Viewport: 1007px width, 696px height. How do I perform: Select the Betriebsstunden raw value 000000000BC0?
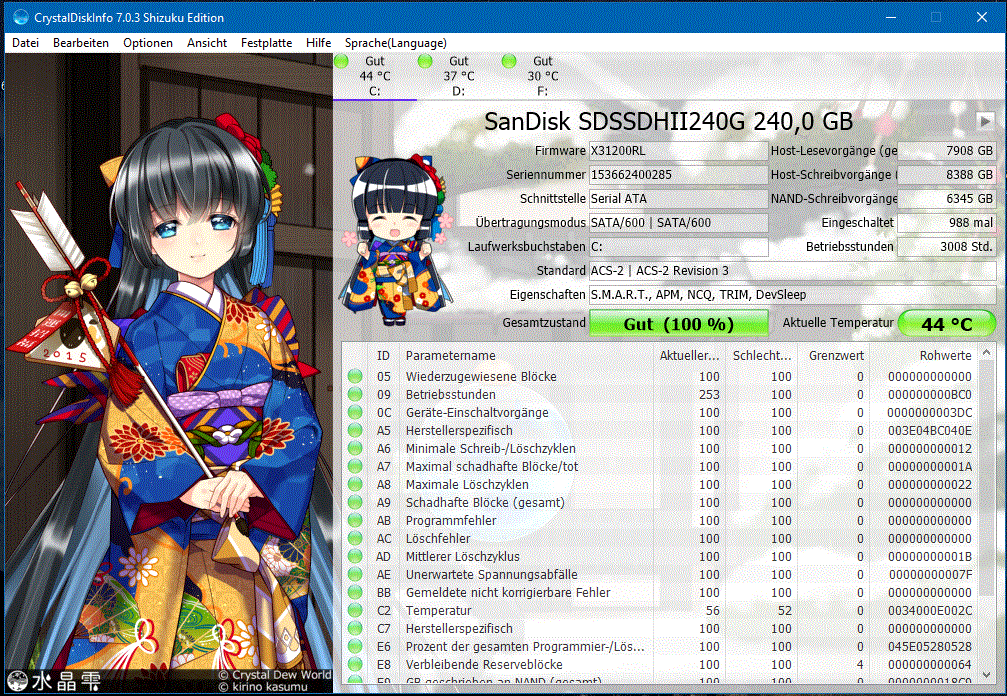(930, 395)
